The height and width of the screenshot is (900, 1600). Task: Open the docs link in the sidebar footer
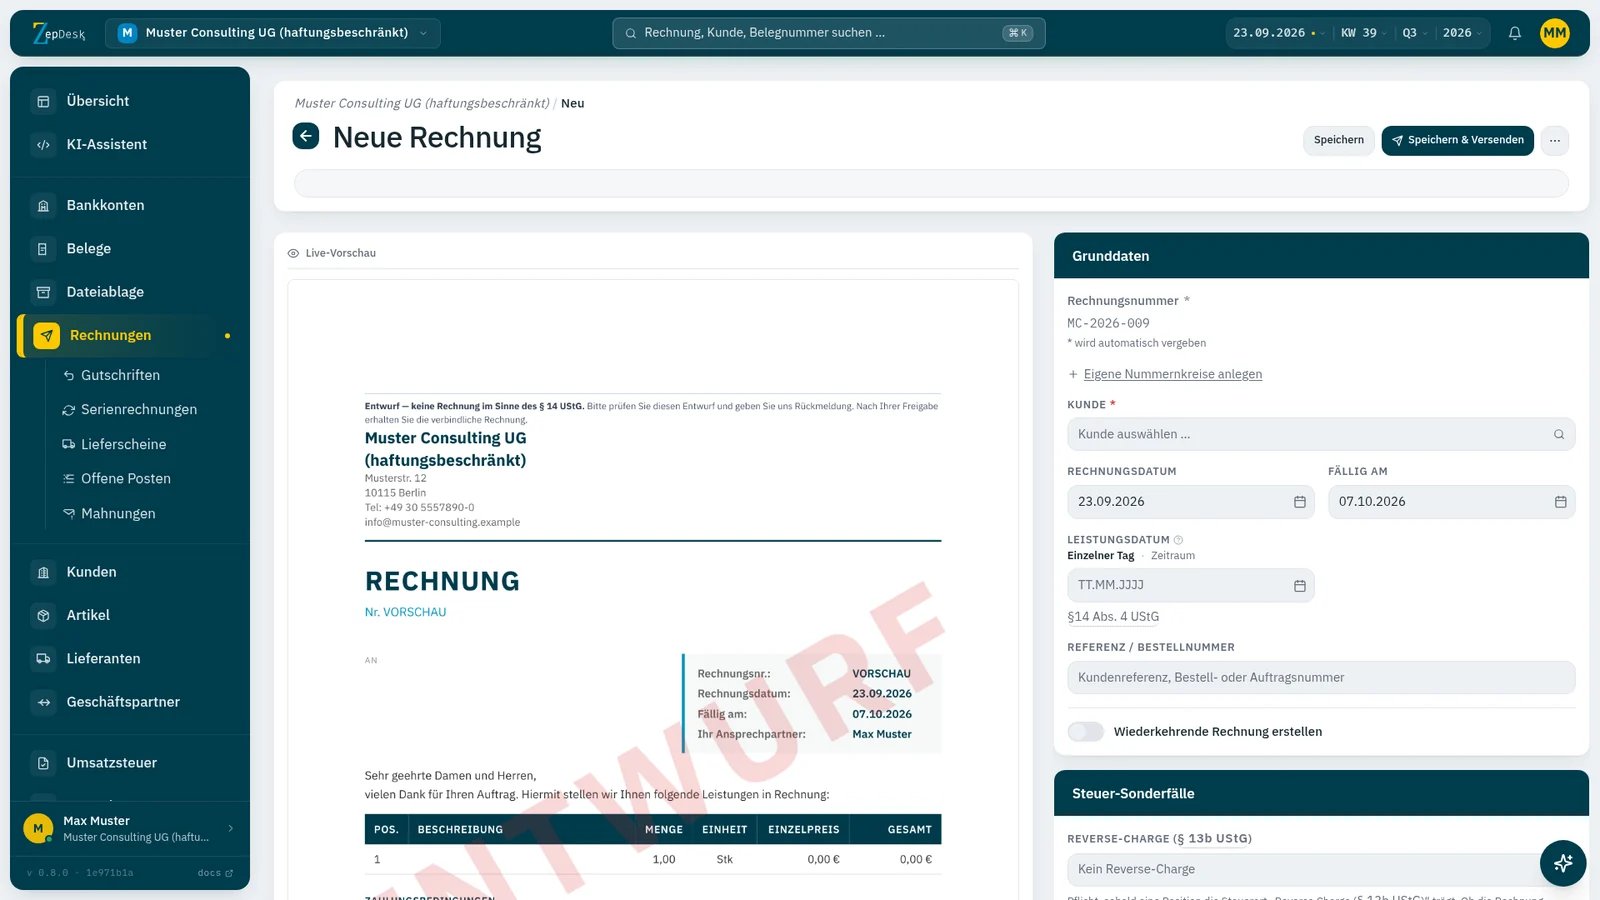pyautogui.click(x=215, y=873)
